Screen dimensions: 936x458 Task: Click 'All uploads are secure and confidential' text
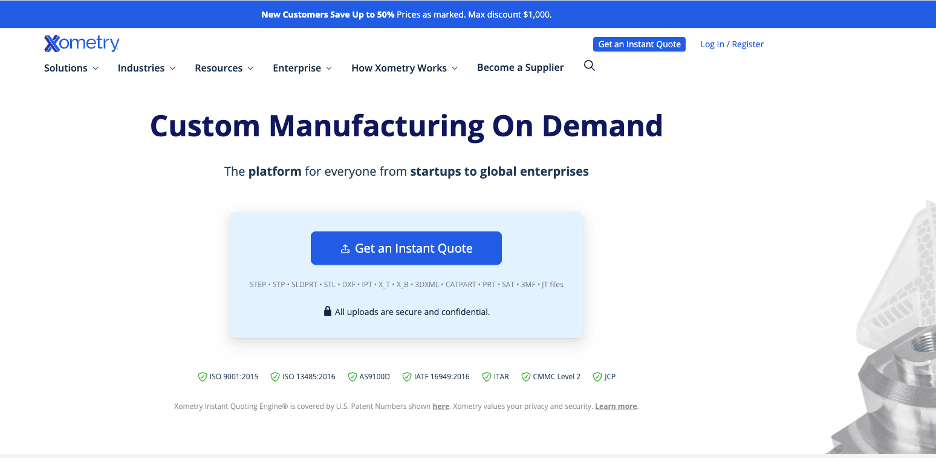pos(412,312)
